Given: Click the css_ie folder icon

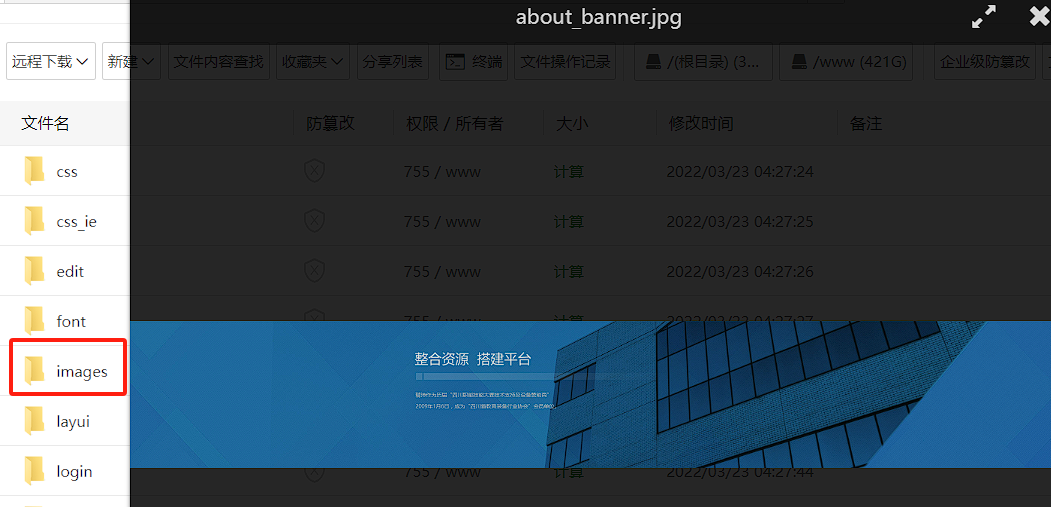Looking at the screenshot, I should [x=34, y=221].
